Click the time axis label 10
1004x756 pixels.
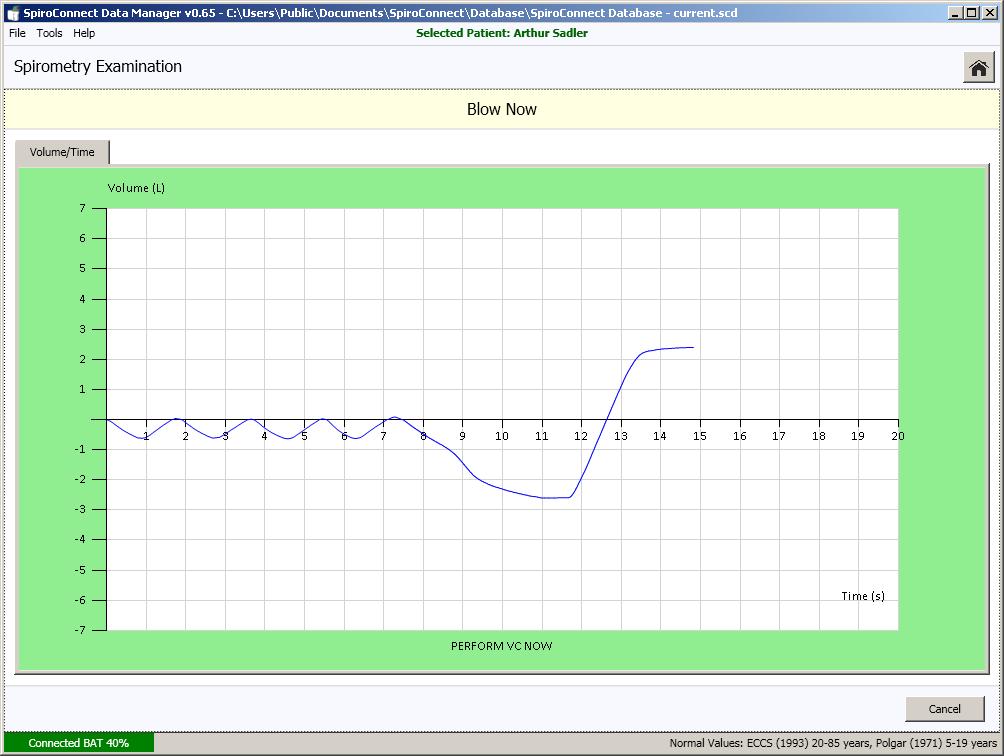502,436
